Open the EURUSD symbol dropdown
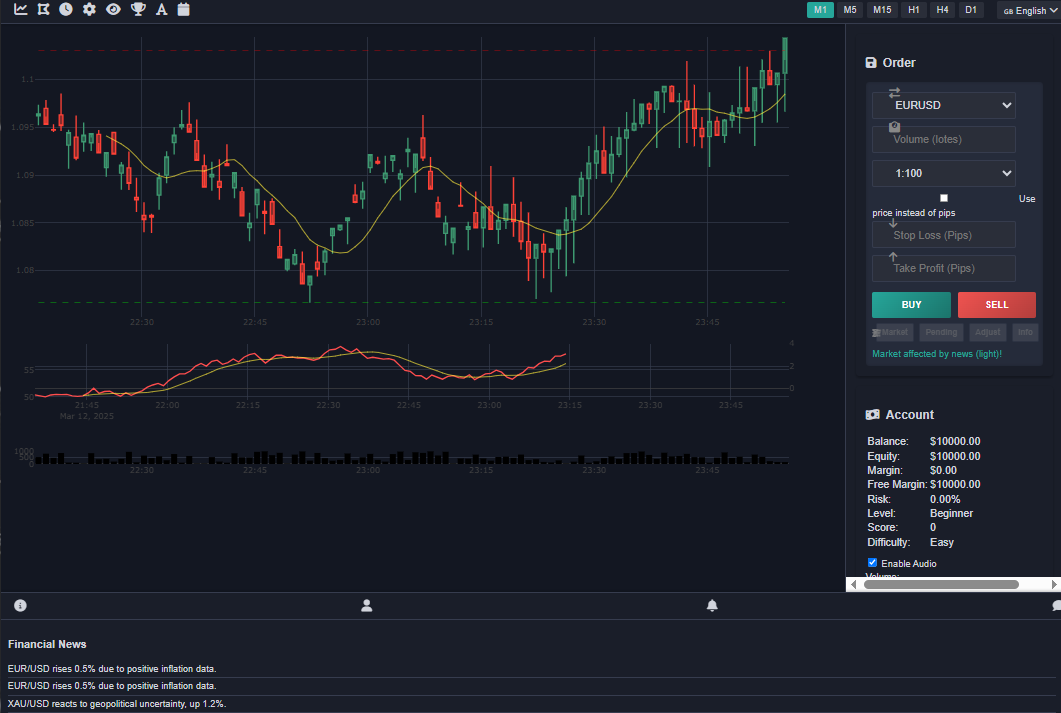 coord(943,105)
